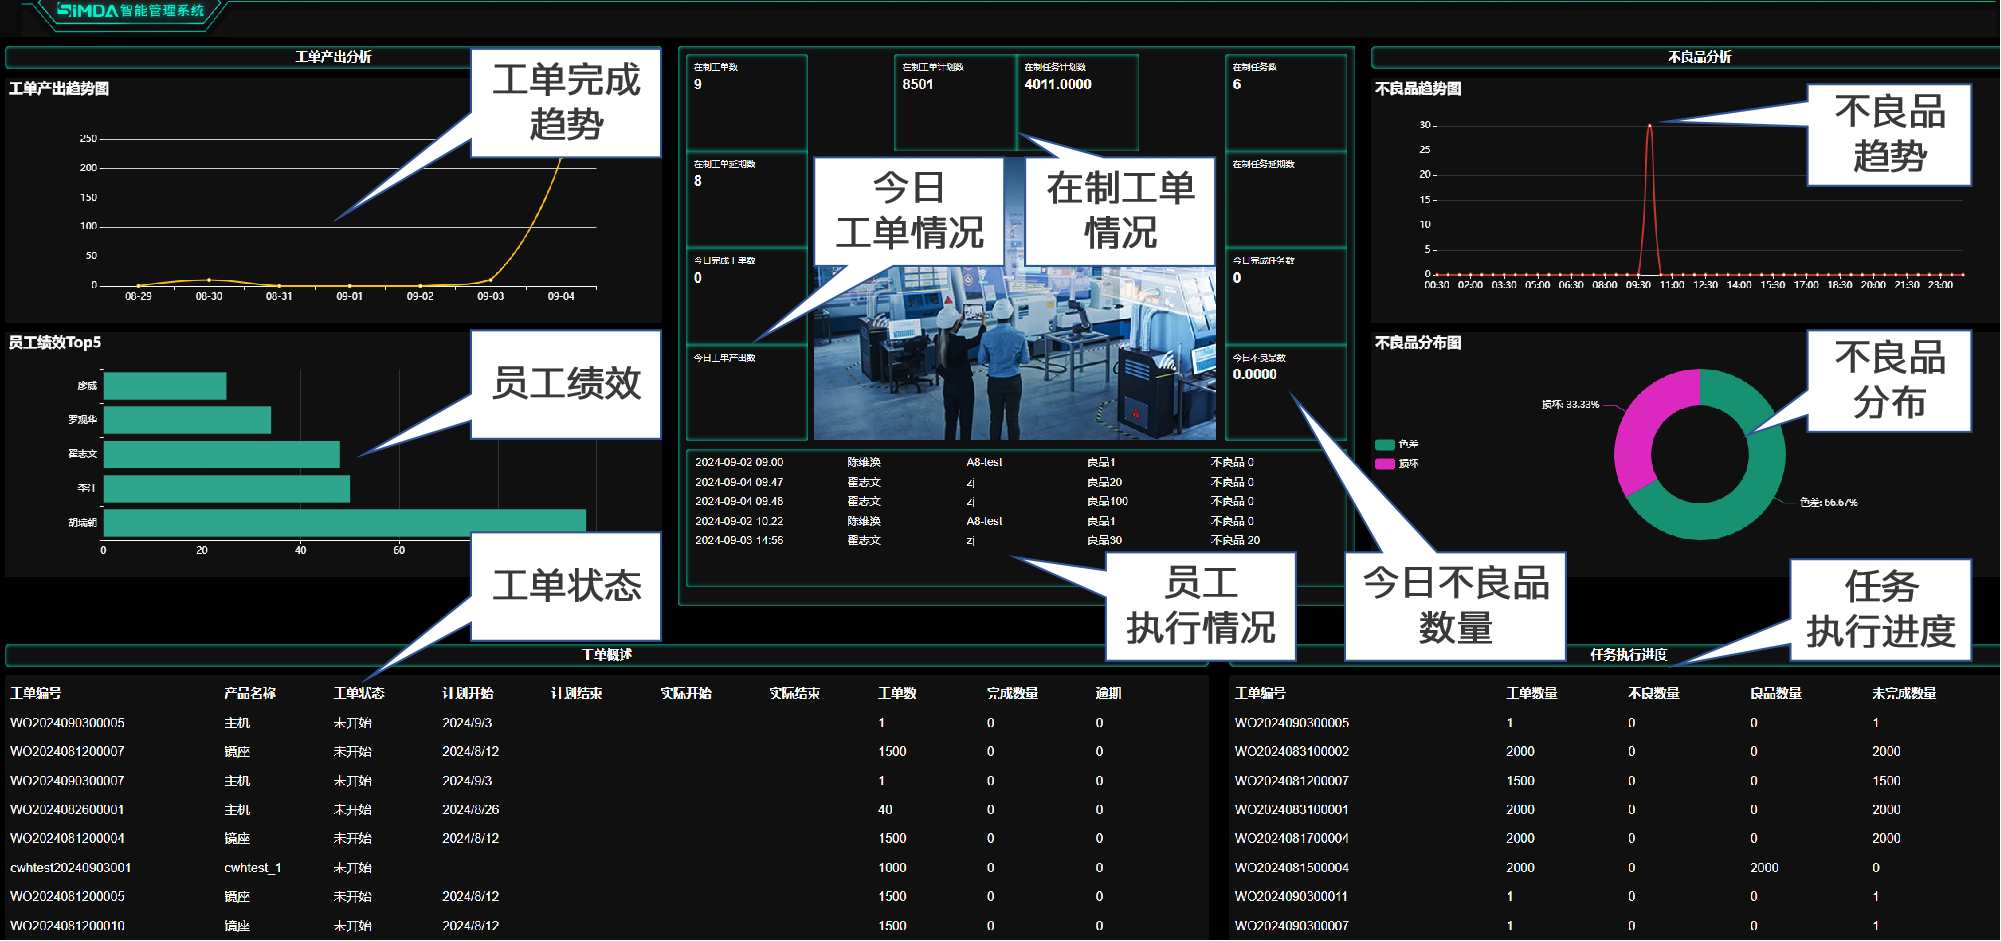The height and width of the screenshot is (941, 2001).
Task: Toggle the 损坏 legend entry
Action: click(1397, 464)
